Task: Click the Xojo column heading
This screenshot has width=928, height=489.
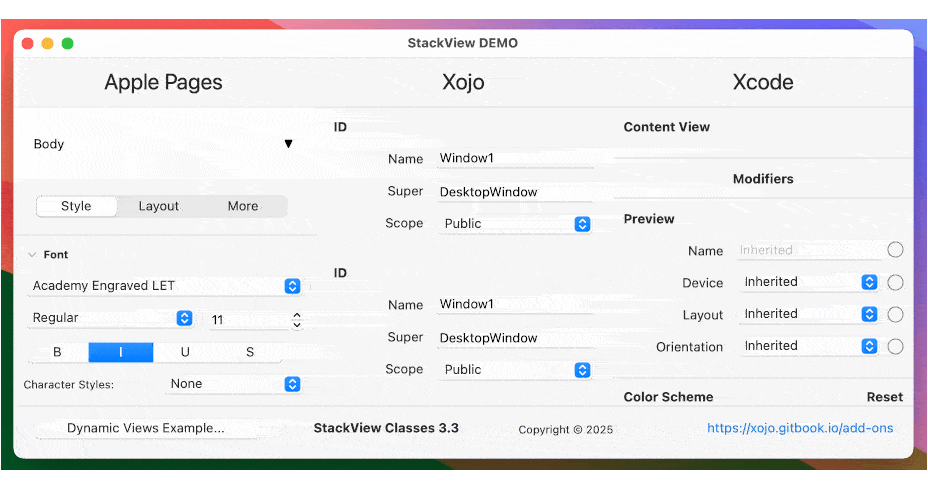Action: 463,82
